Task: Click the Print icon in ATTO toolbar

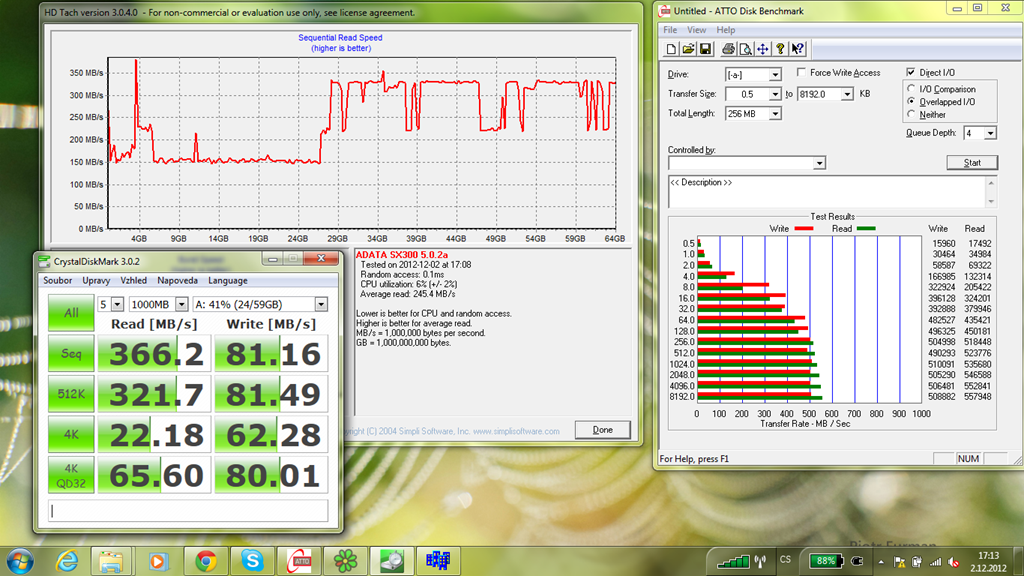Action: (x=729, y=49)
